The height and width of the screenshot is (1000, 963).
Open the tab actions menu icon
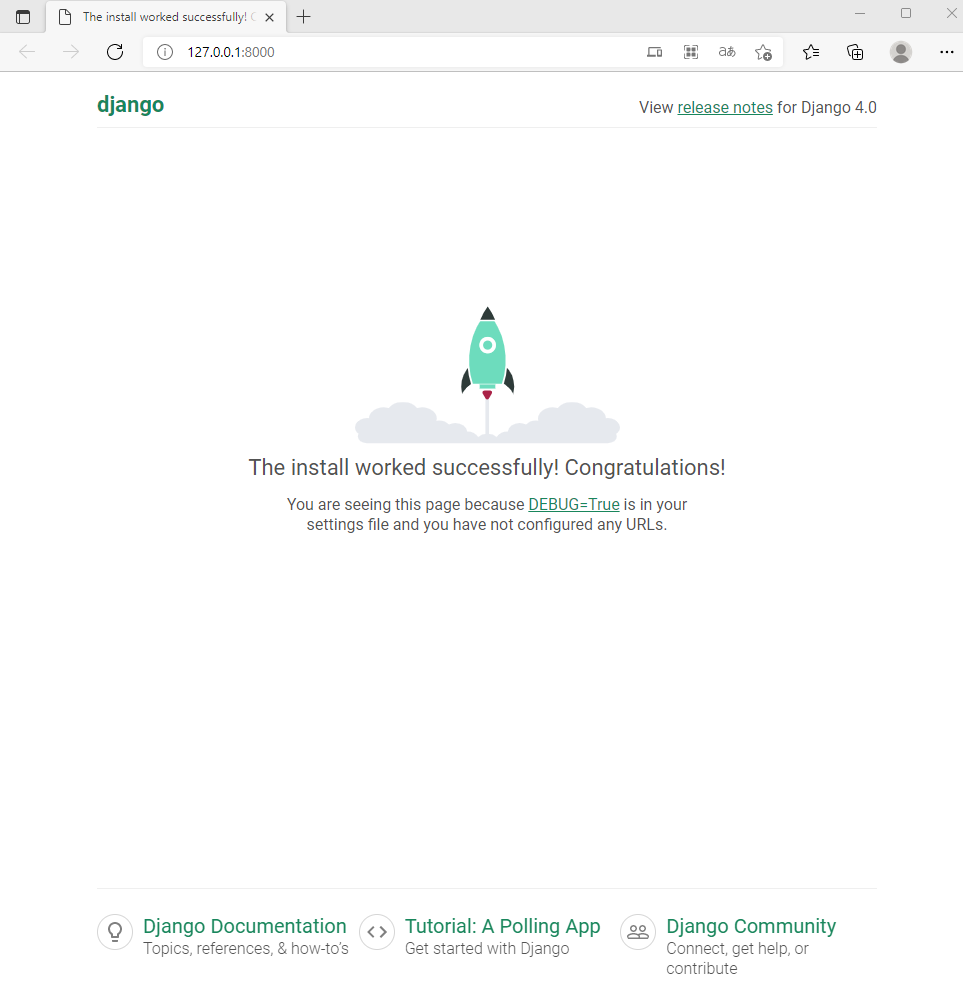point(23,17)
